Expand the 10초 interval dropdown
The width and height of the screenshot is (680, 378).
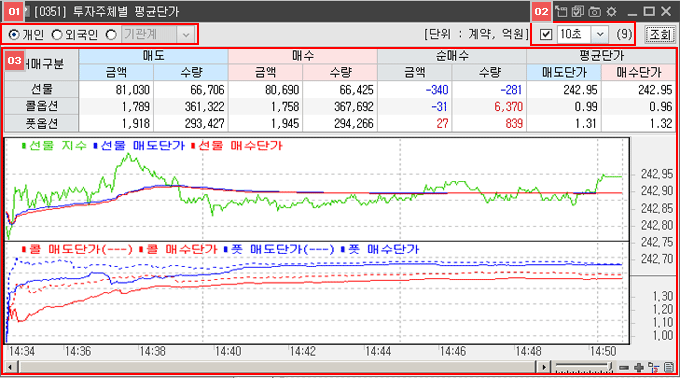[x=600, y=34]
